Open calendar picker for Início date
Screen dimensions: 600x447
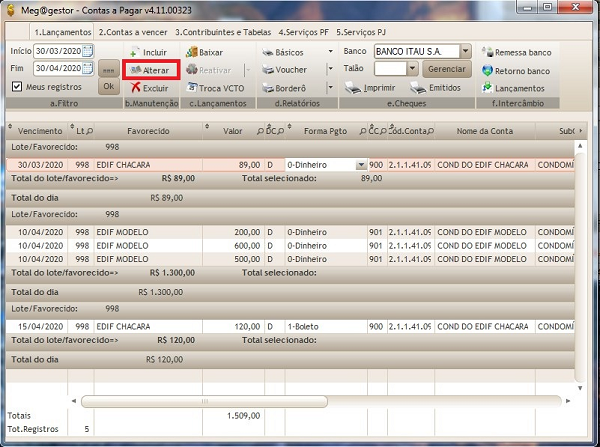[88, 51]
